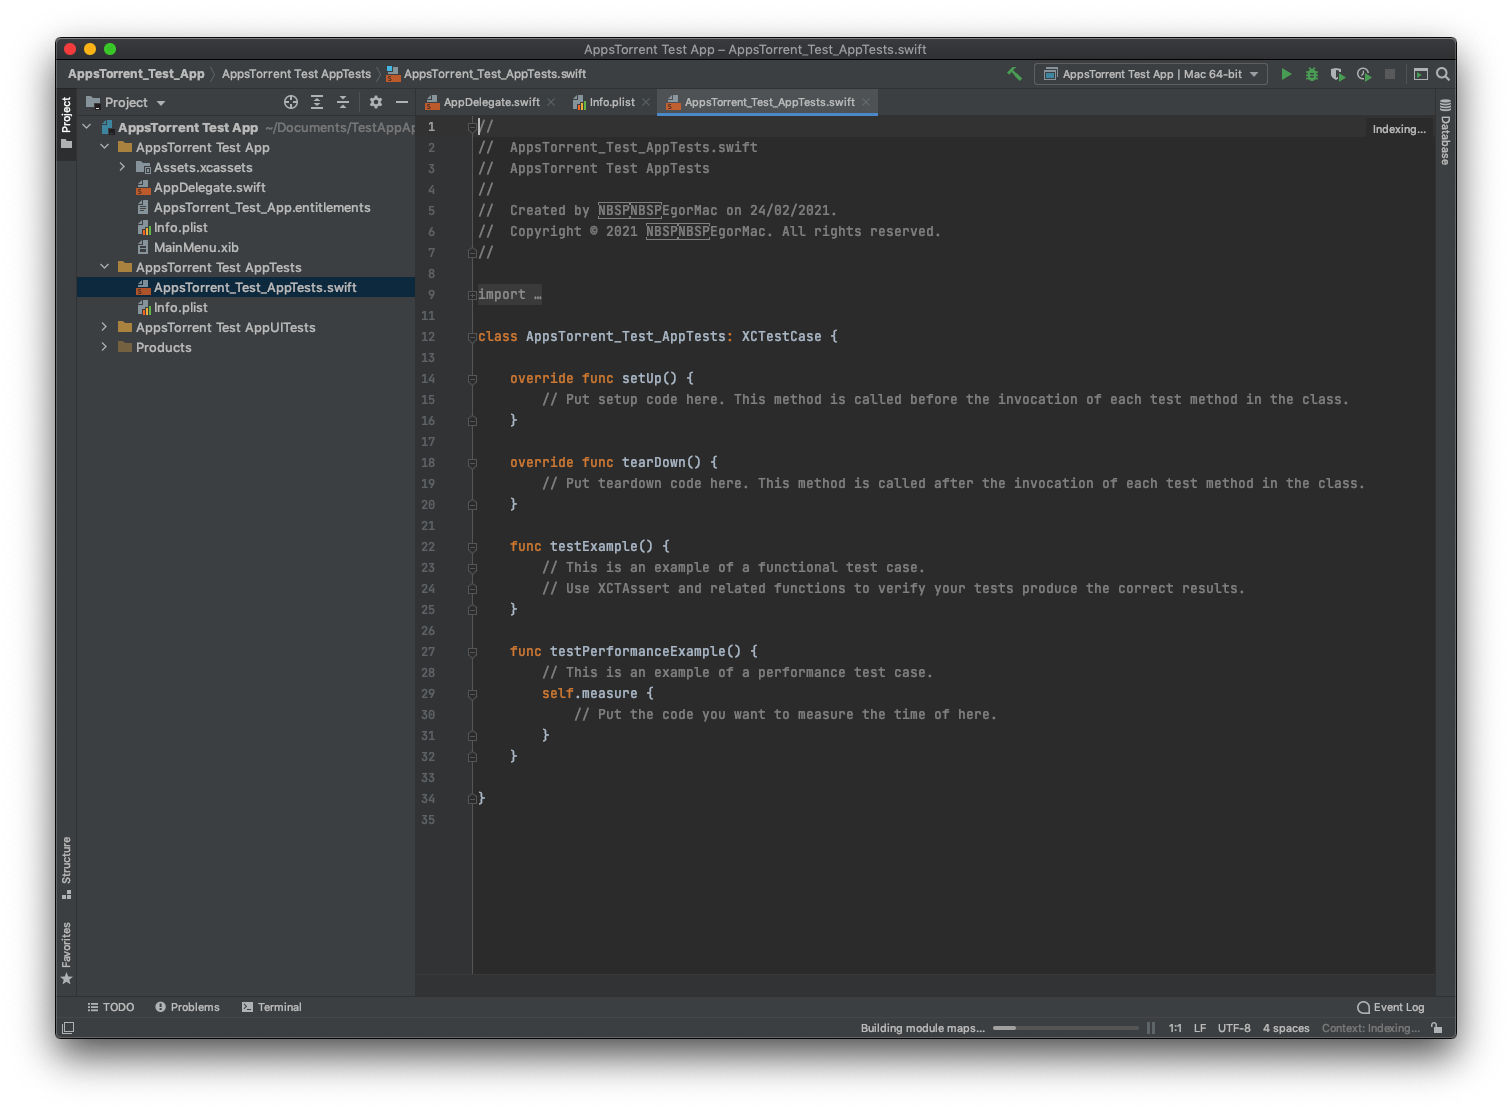This screenshot has width=1512, height=1112.
Task: Open the Terminal tool window tab
Action: click(271, 1007)
